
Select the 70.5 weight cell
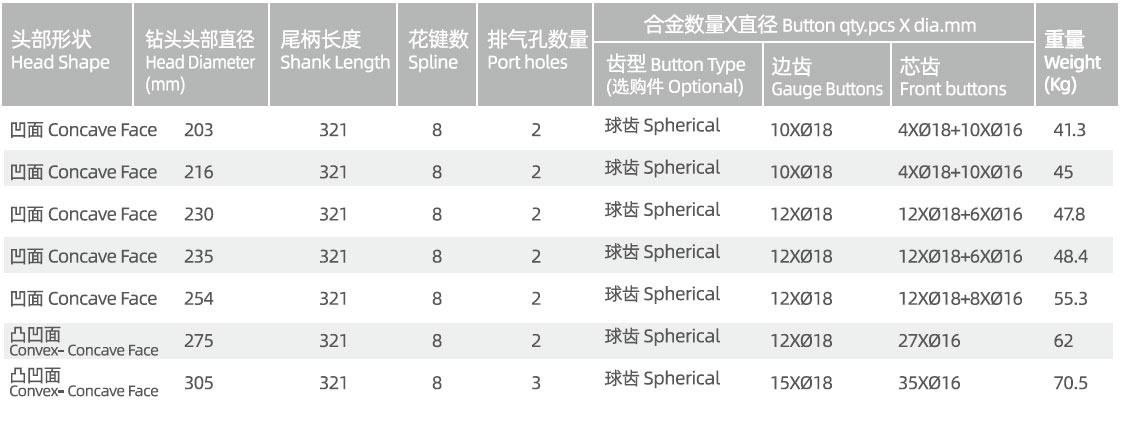1070,383
